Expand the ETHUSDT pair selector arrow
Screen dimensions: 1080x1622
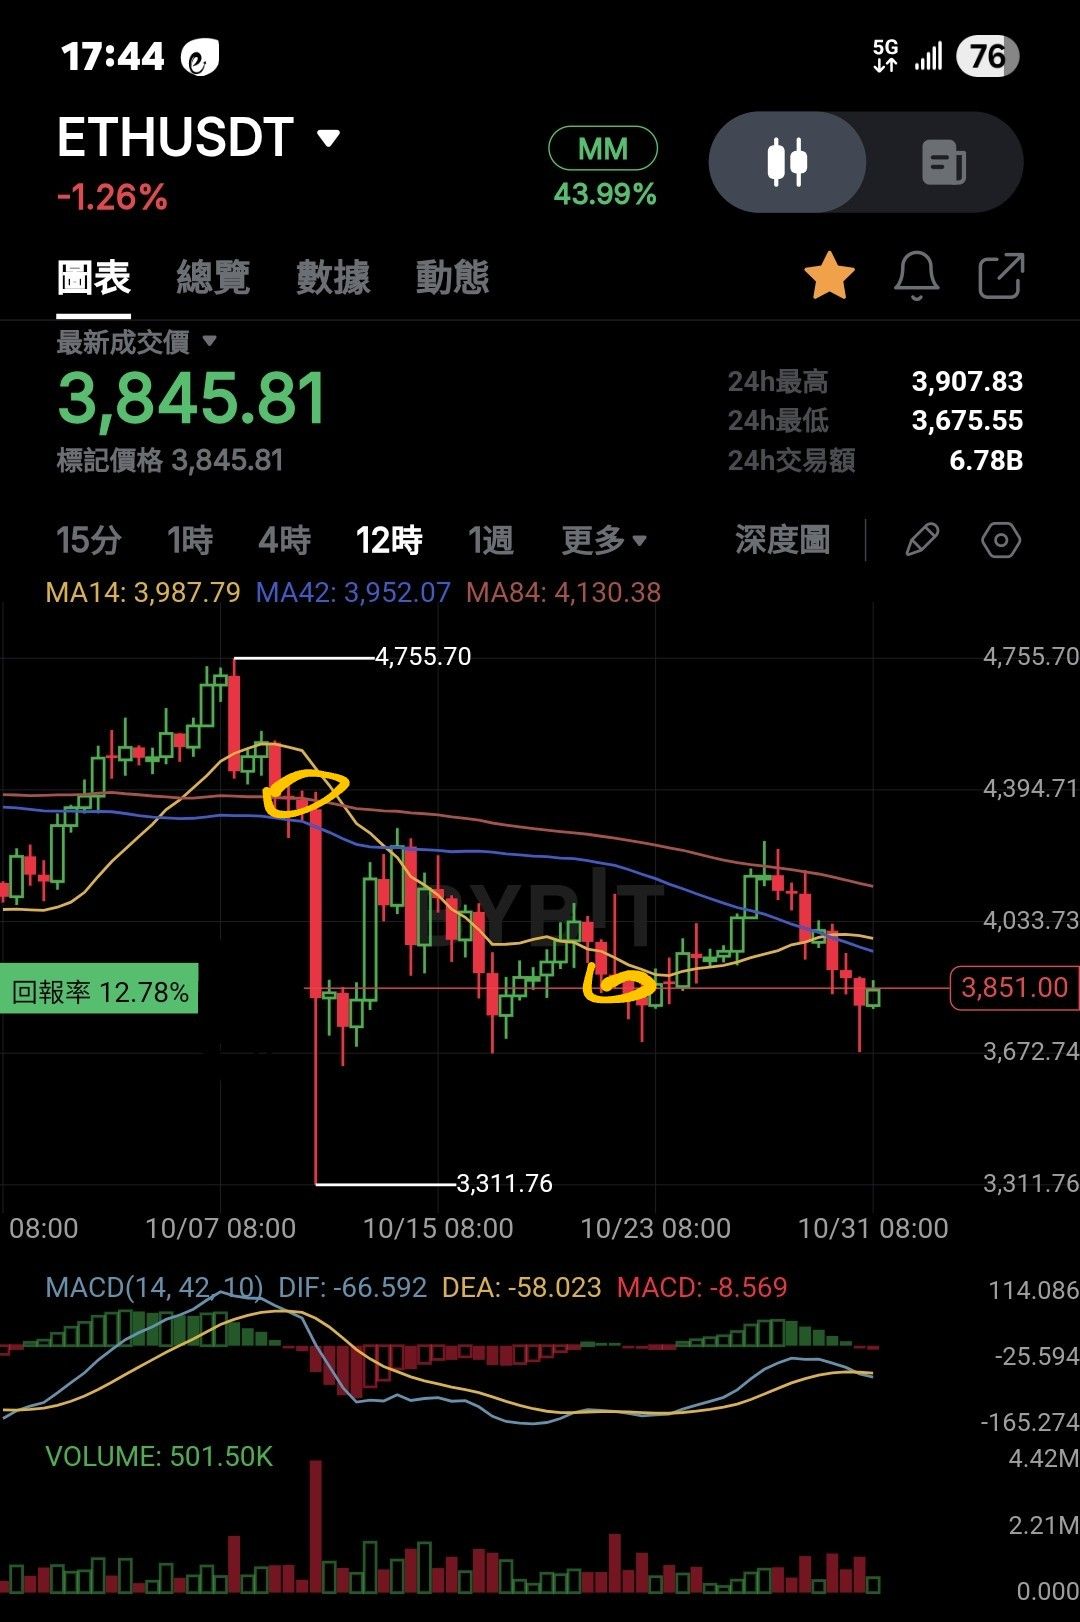point(329,138)
